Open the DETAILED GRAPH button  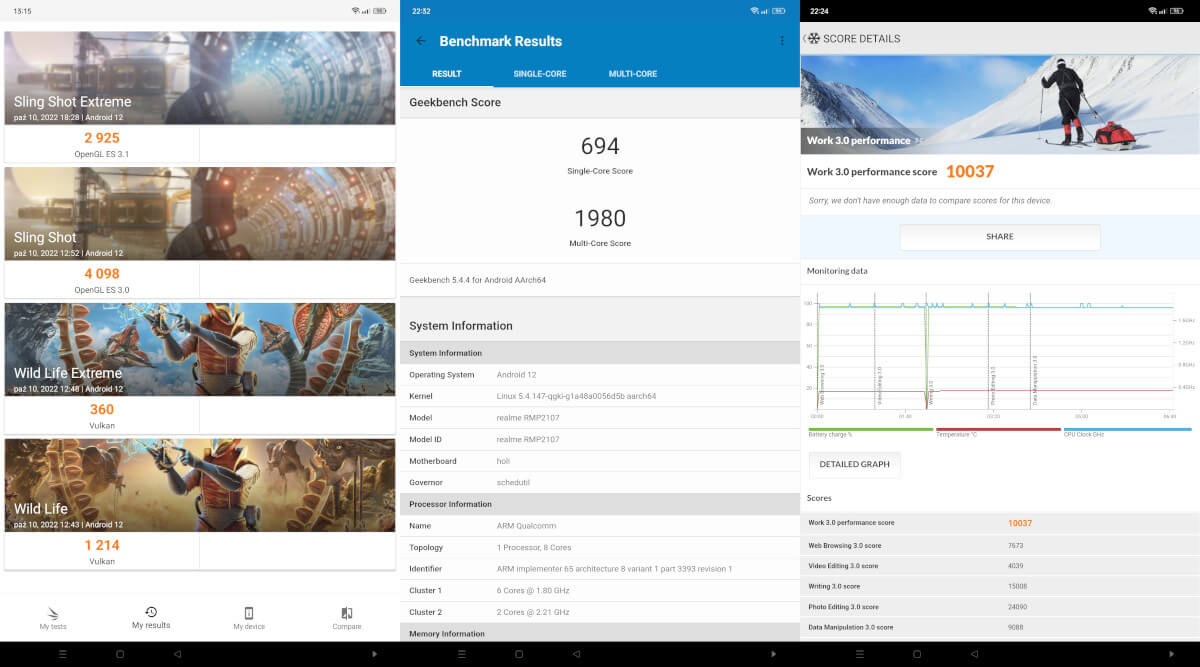[x=854, y=464]
